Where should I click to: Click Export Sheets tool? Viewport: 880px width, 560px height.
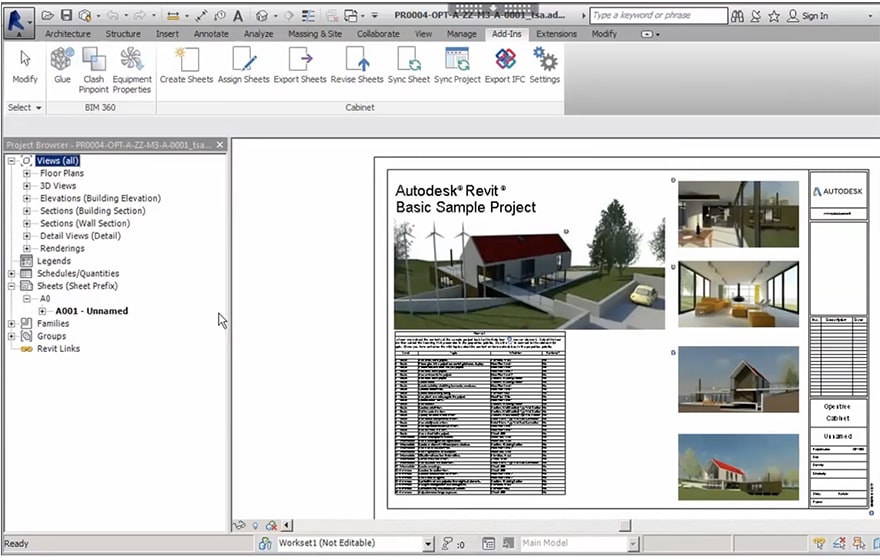point(300,66)
